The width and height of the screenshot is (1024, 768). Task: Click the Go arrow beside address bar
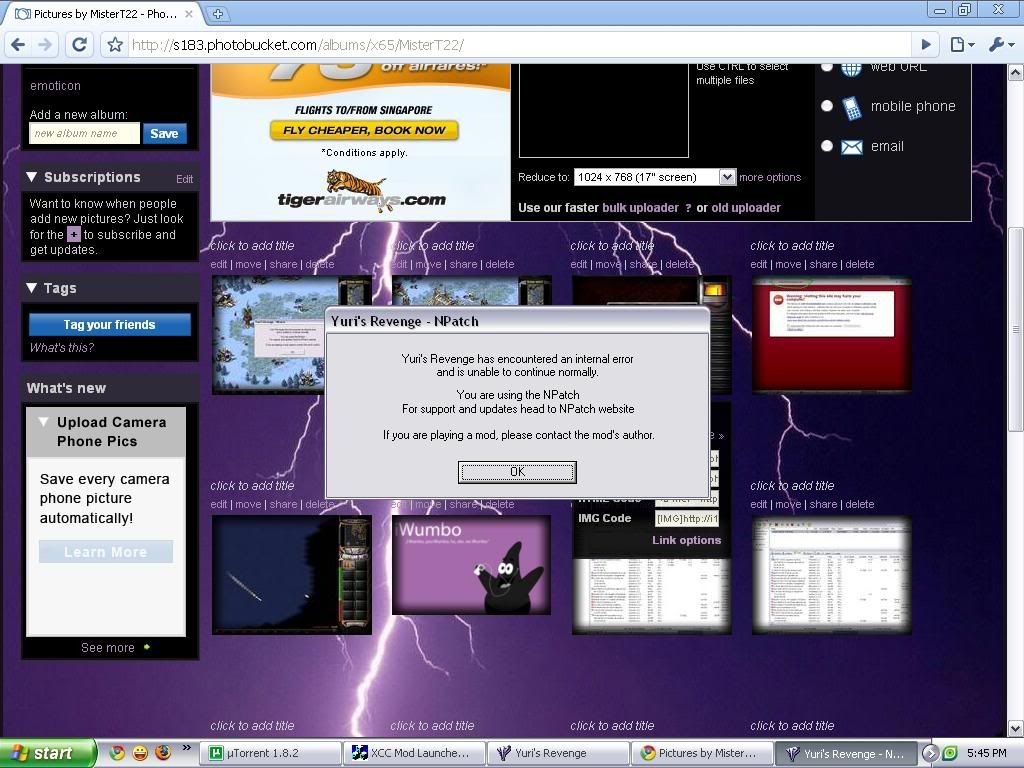(x=926, y=44)
